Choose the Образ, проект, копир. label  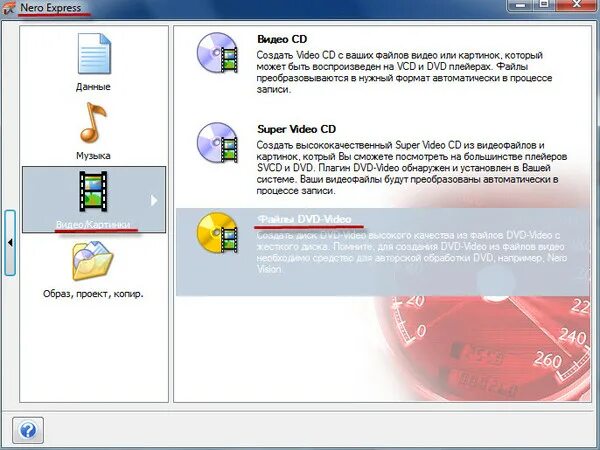[93, 294]
